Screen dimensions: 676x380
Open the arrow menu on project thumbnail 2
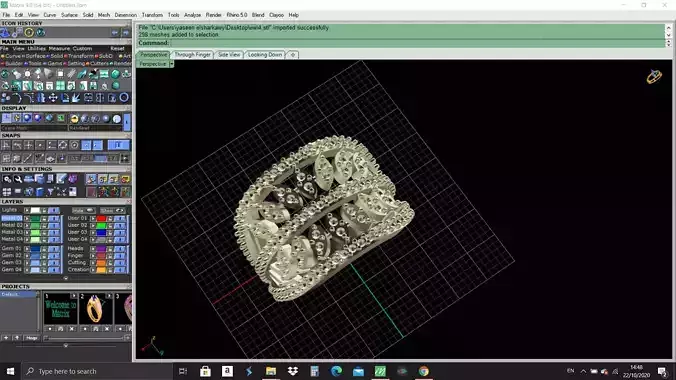click(x=109, y=296)
